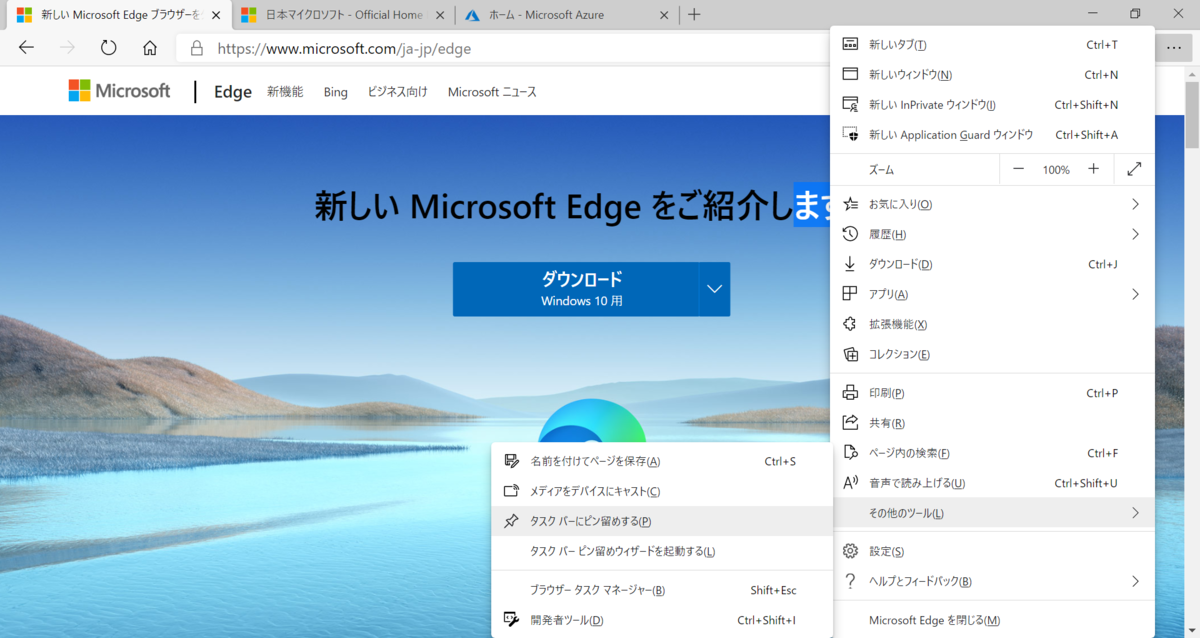This screenshot has height=638, width=1200.
Task: Click the Read aloud icon in the menu
Action: tap(851, 483)
